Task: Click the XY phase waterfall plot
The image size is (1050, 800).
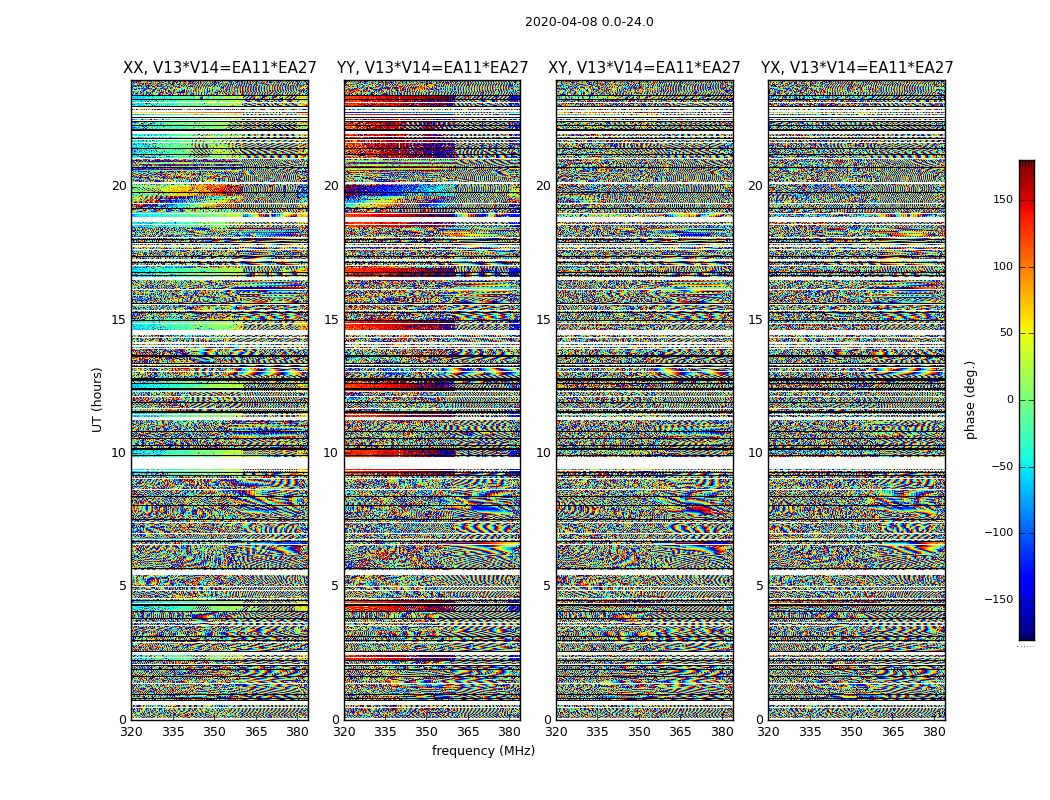Action: click(645, 400)
